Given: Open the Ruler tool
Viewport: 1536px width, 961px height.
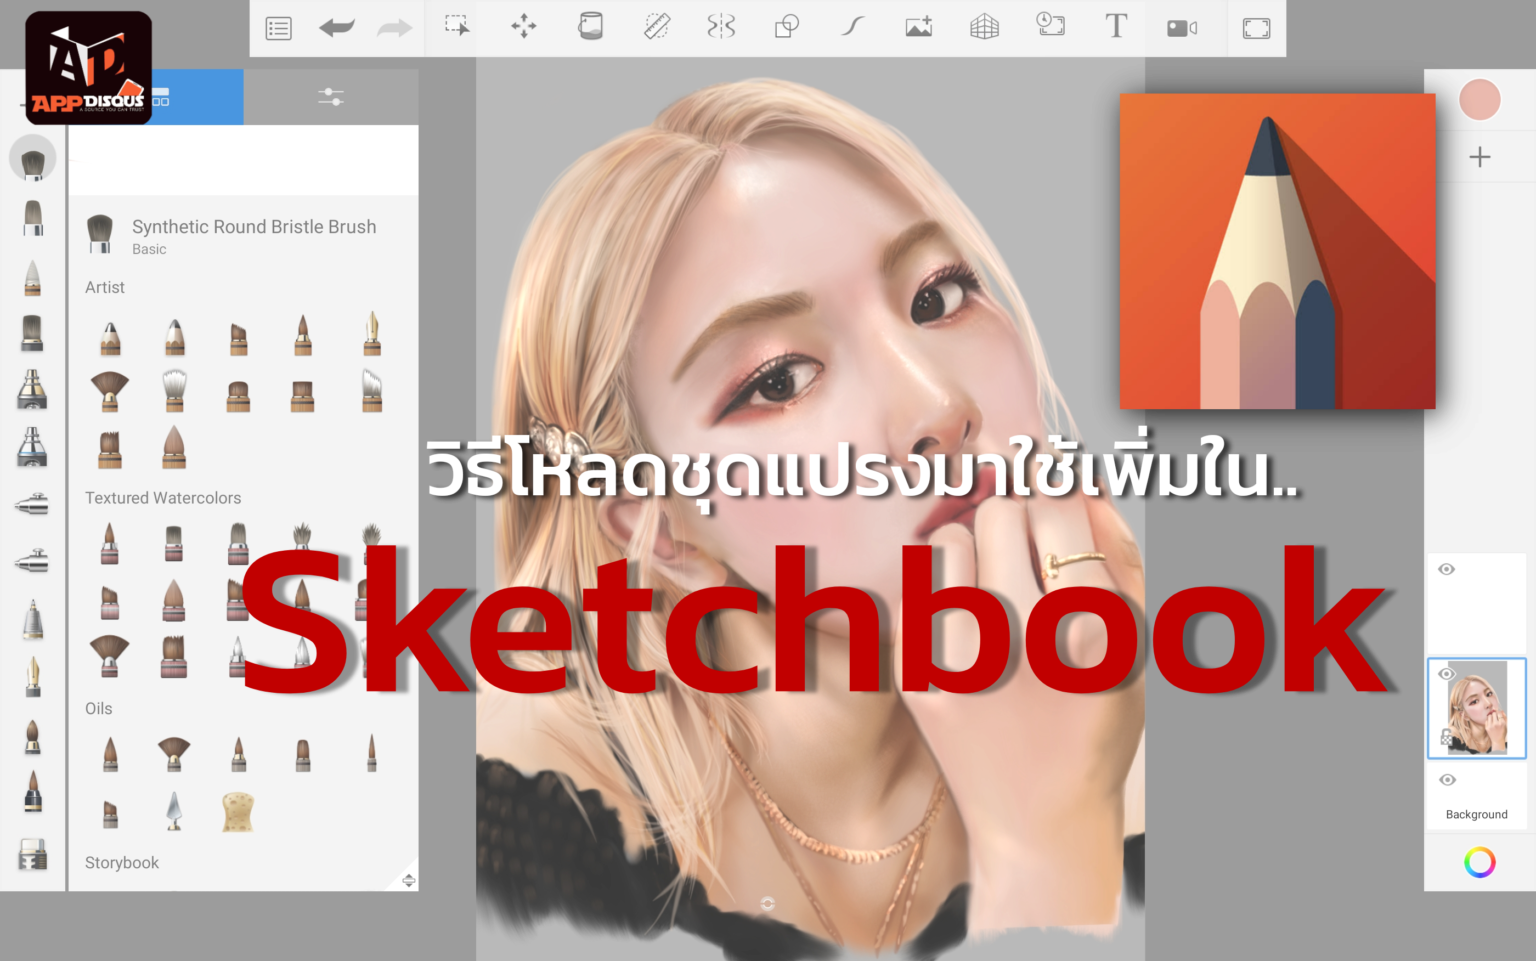Looking at the screenshot, I should (x=655, y=27).
